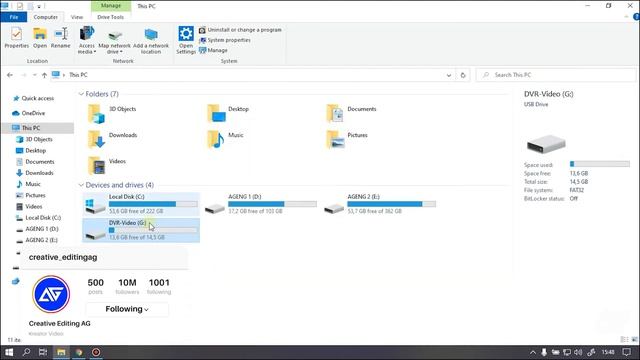Select the Documents folder

coord(353,113)
